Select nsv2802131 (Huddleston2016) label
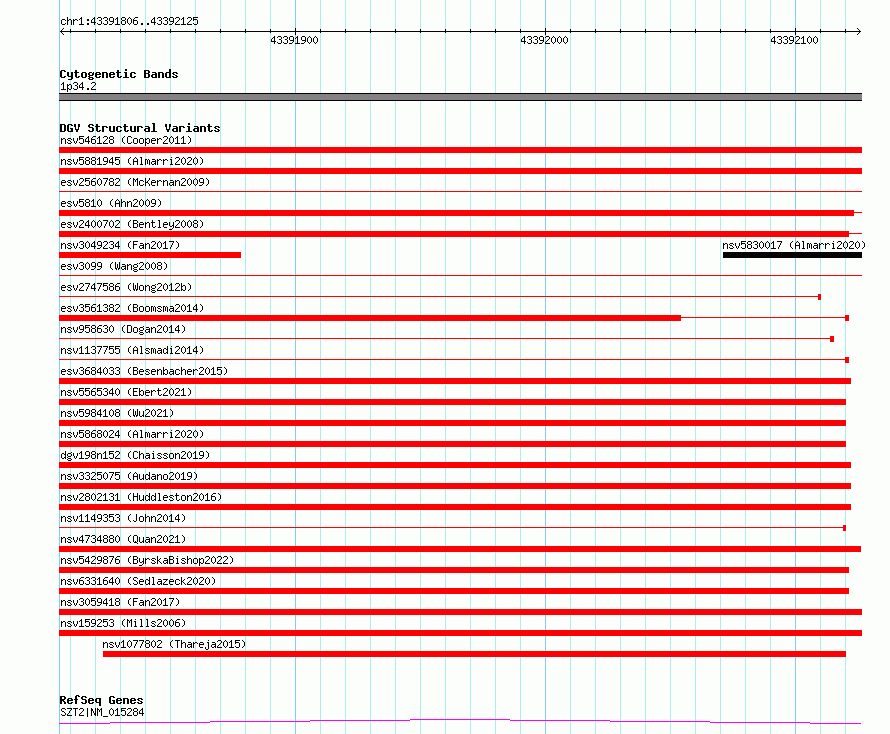Image resolution: width=890 pixels, height=734 pixels. point(141,497)
